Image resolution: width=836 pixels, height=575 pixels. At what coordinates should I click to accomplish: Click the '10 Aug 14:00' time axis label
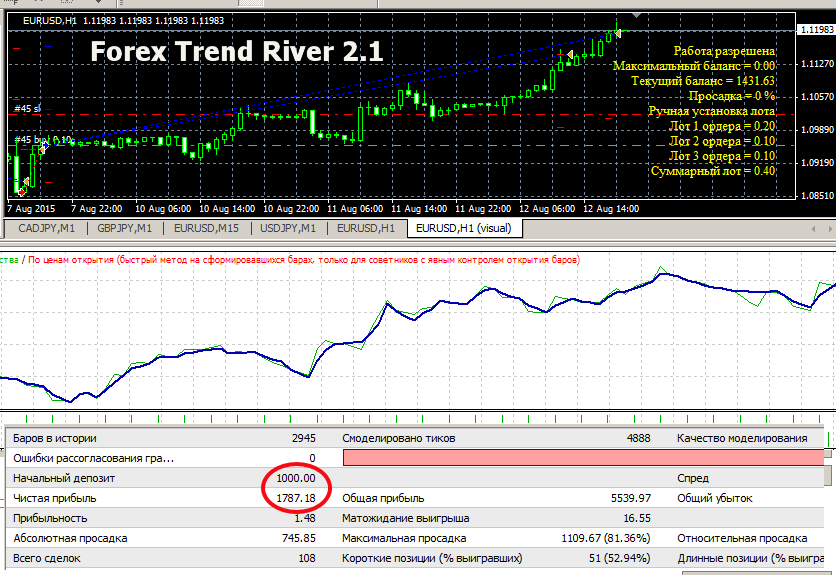(x=227, y=209)
